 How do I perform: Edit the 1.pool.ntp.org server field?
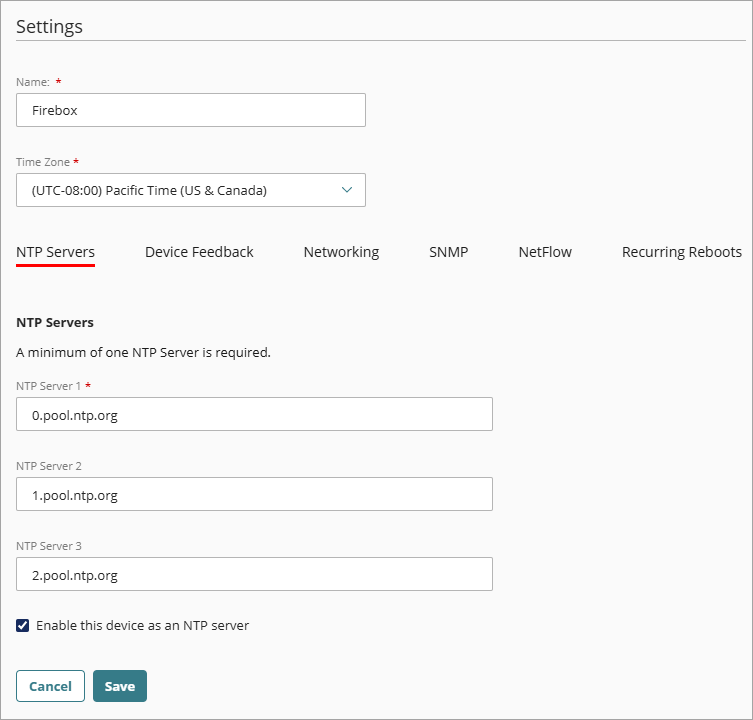coord(254,494)
